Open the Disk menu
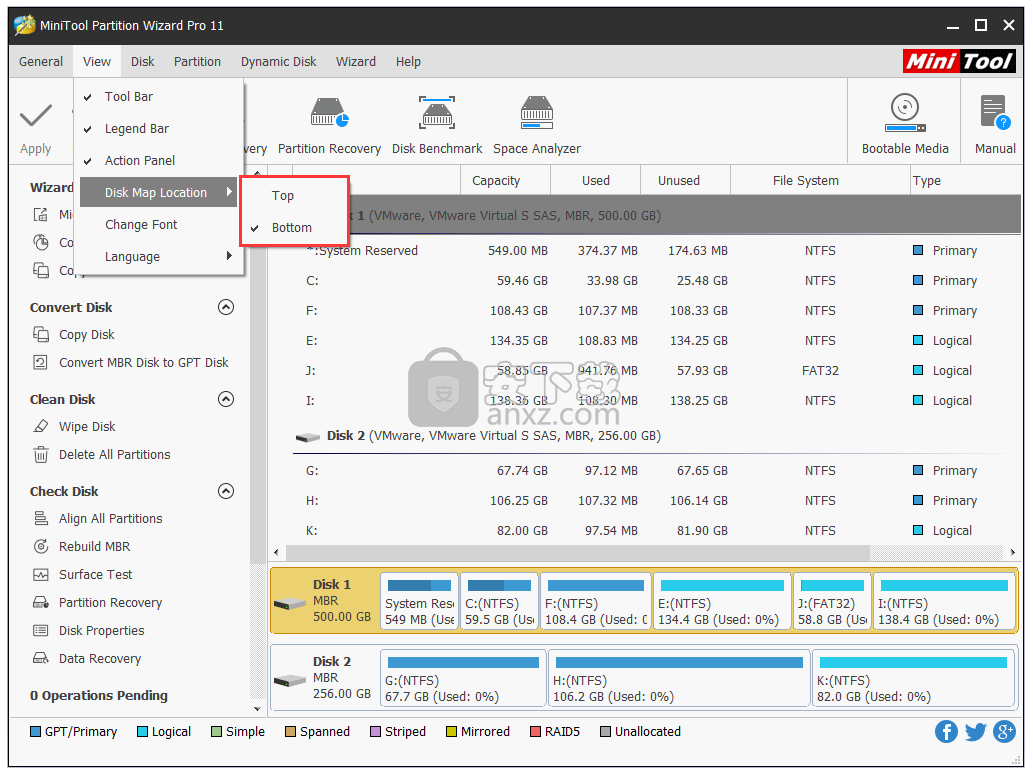Viewport: 1033px width, 777px height. click(142, 61)
